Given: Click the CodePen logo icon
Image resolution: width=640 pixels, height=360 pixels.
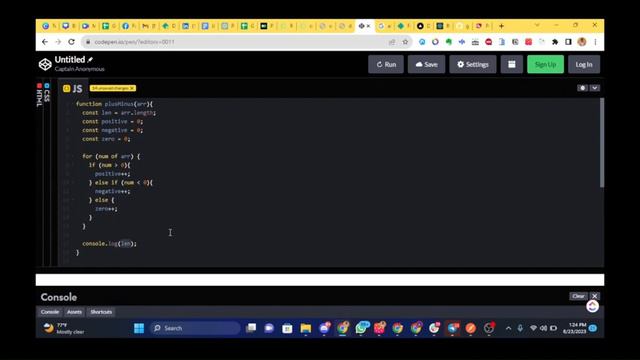Looking at the screenshot, I should (x=45, y=64).
